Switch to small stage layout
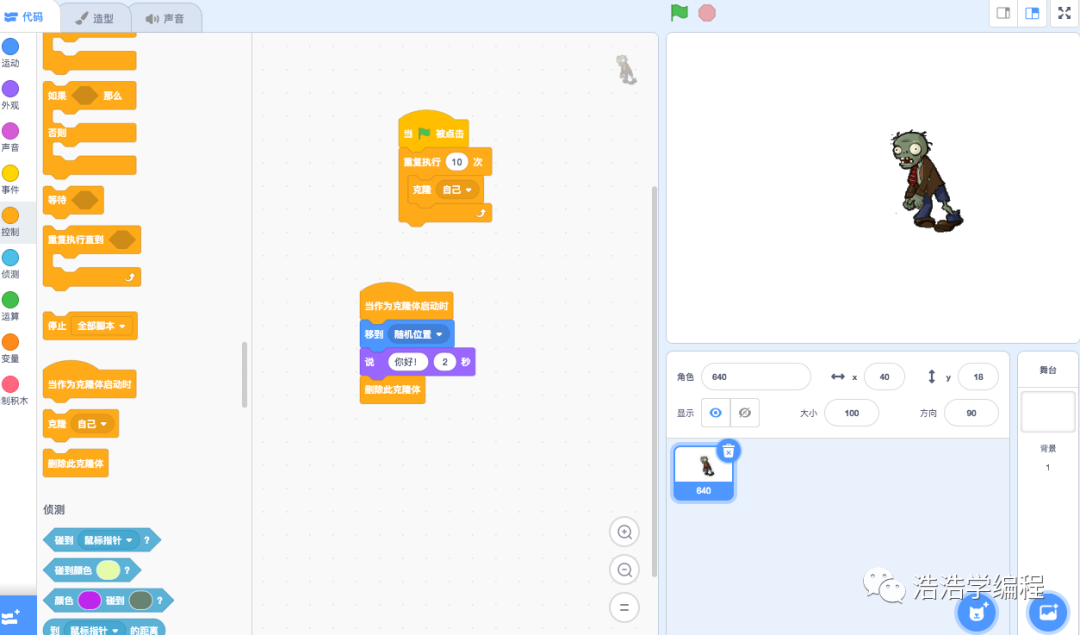1080x635 pixels. point(1004,13)
